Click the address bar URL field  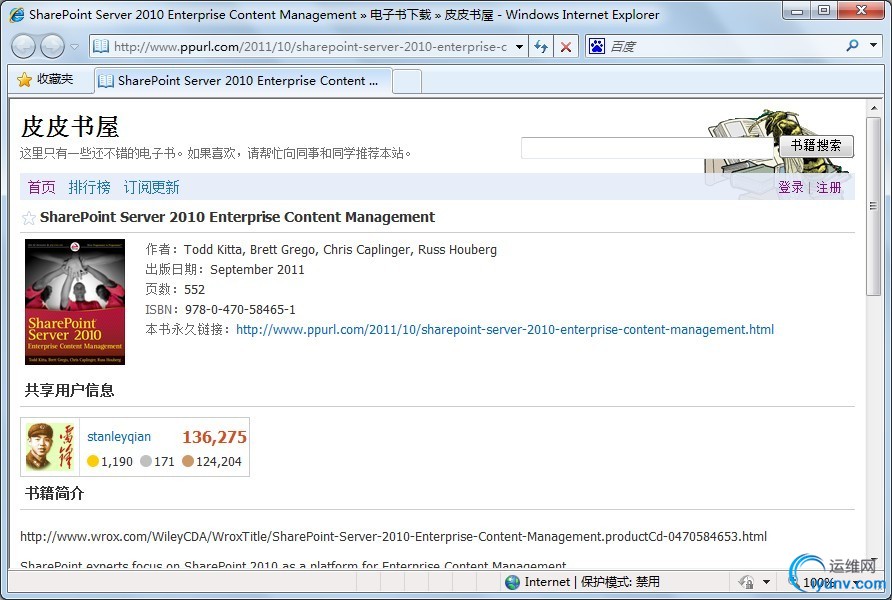pyautogui.click(x=312, y=47)
